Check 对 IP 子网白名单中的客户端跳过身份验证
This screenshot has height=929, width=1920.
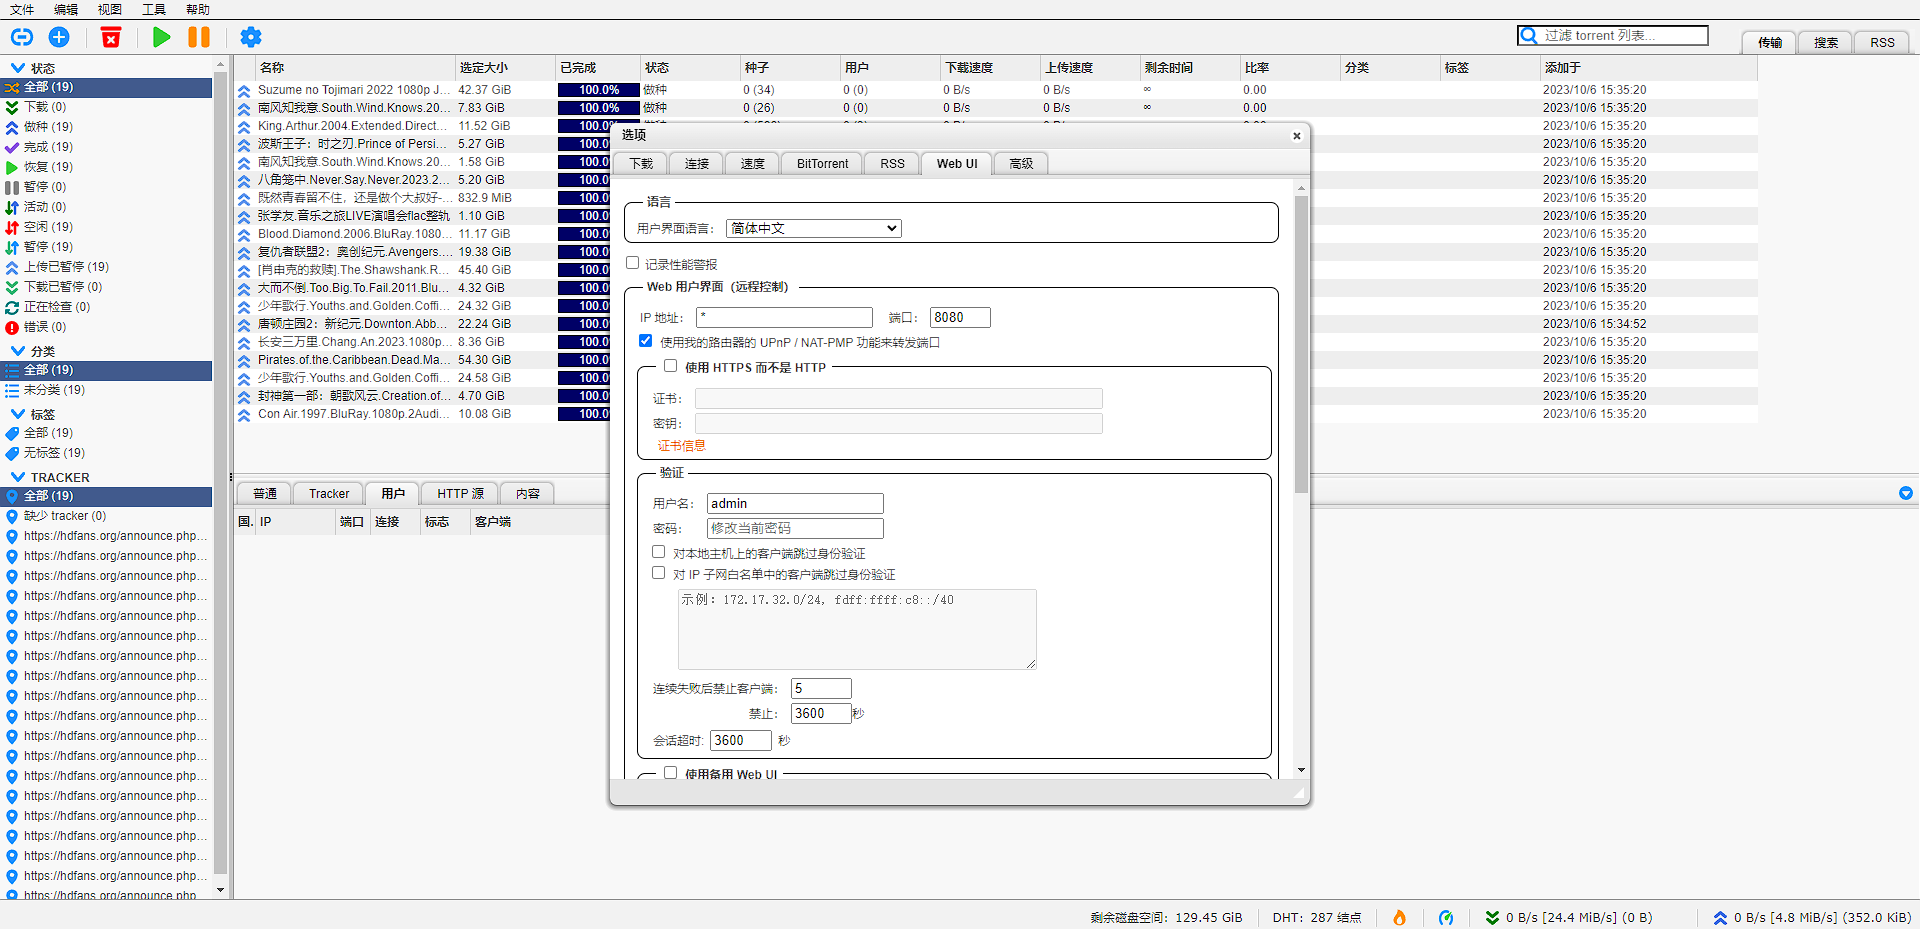tap(659, 573)
